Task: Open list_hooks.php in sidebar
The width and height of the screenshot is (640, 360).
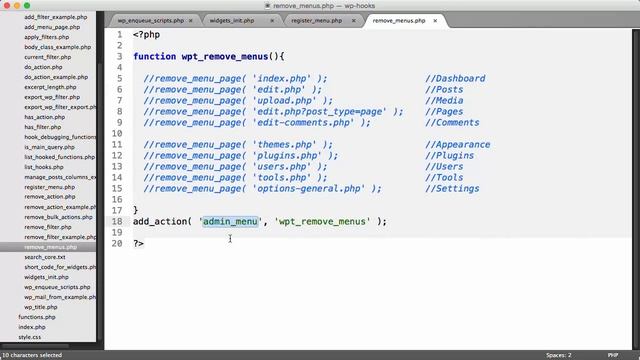Action: click(44, 167)
